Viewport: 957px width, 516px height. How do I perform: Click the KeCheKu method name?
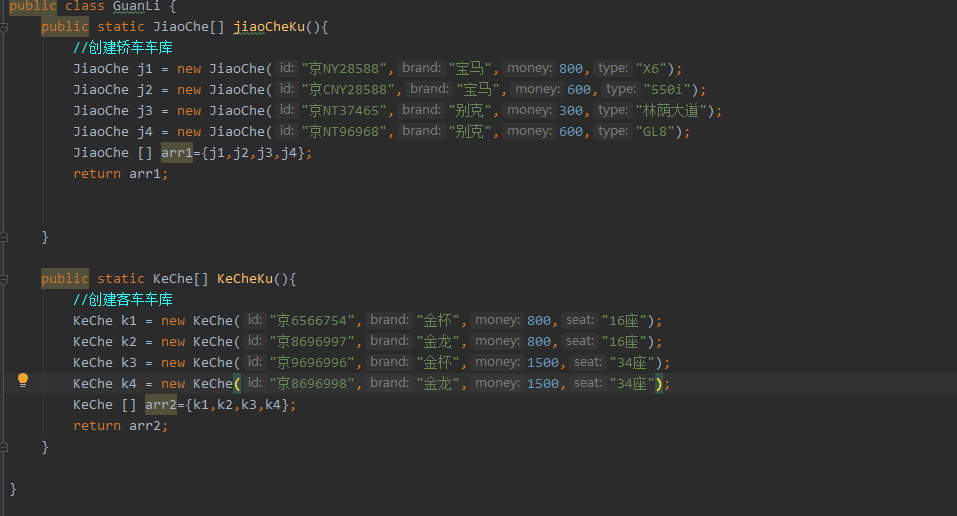pyautogui.click(x=245, y=278)
